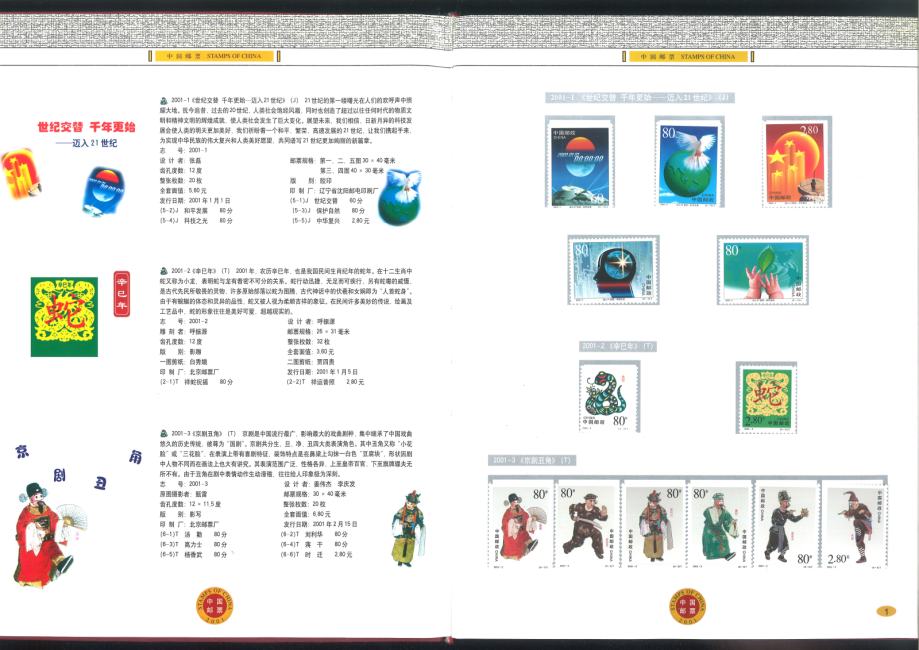
Task: Click the dove over globe stamp
Action: click(x=686, y=161)
